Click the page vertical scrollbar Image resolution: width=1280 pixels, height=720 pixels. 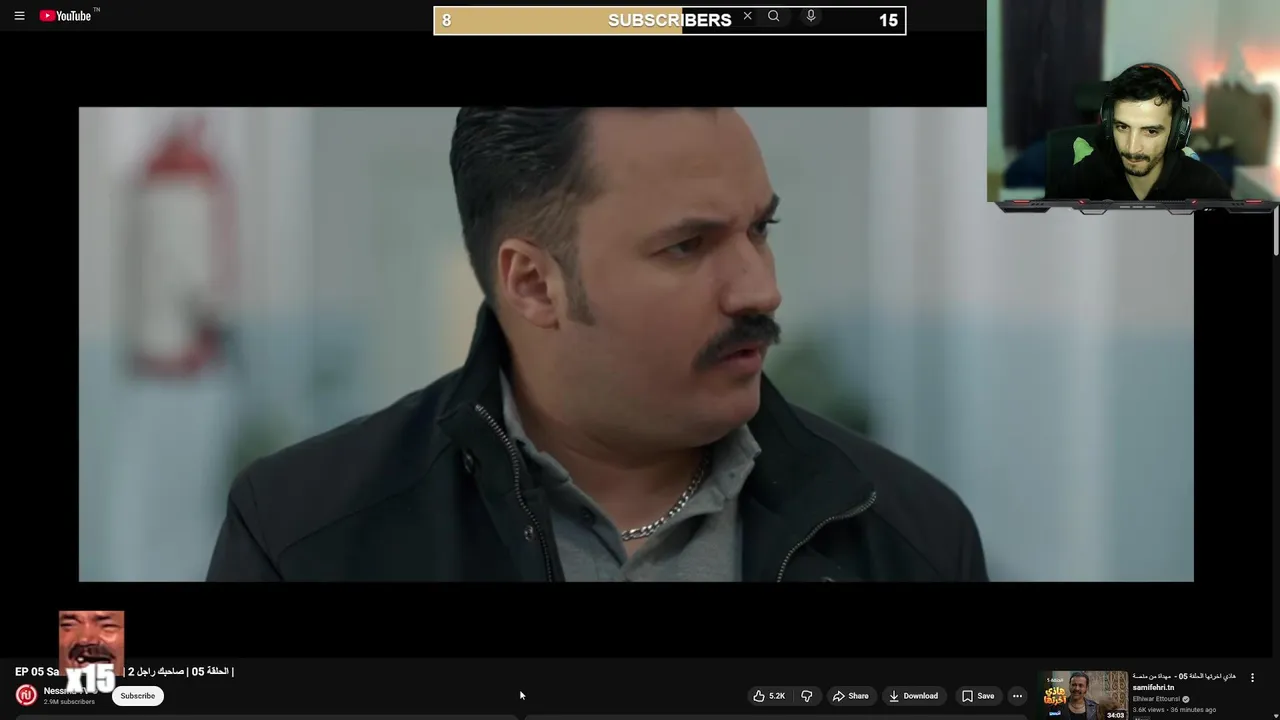tap(1276, 235)
